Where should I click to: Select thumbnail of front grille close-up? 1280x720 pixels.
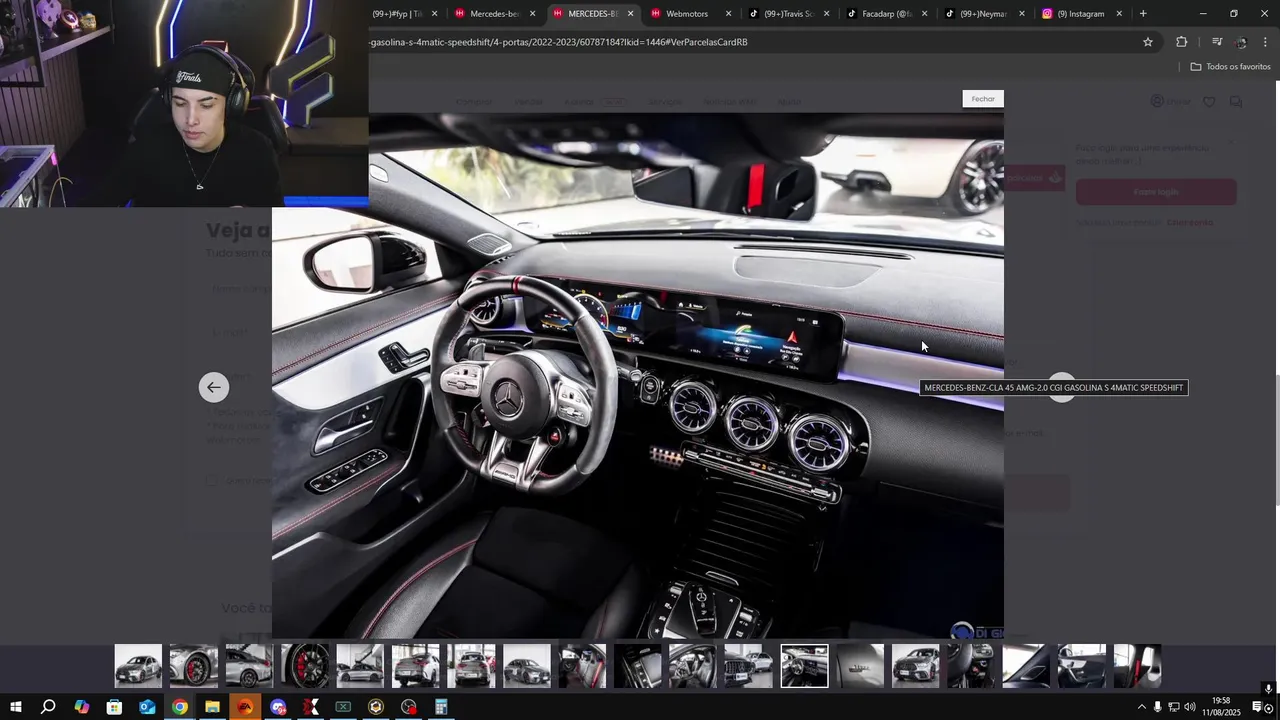click(x=749, y=666)
